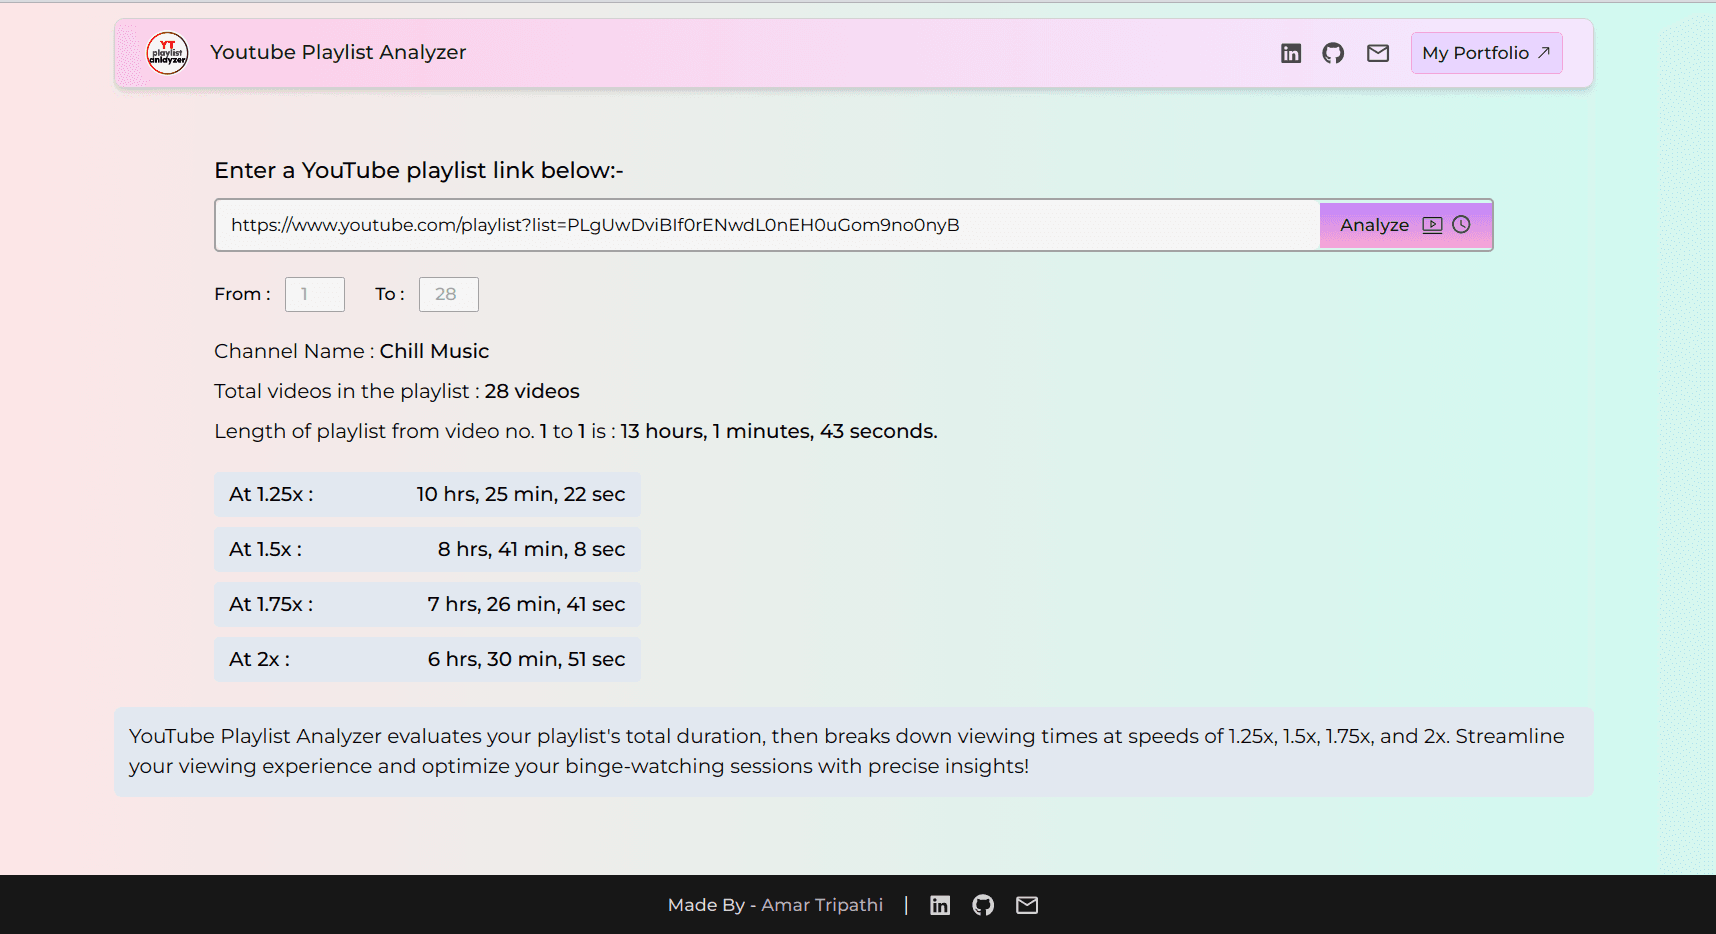Click the video icon inside the Analyze button

tap(1433, 225)
